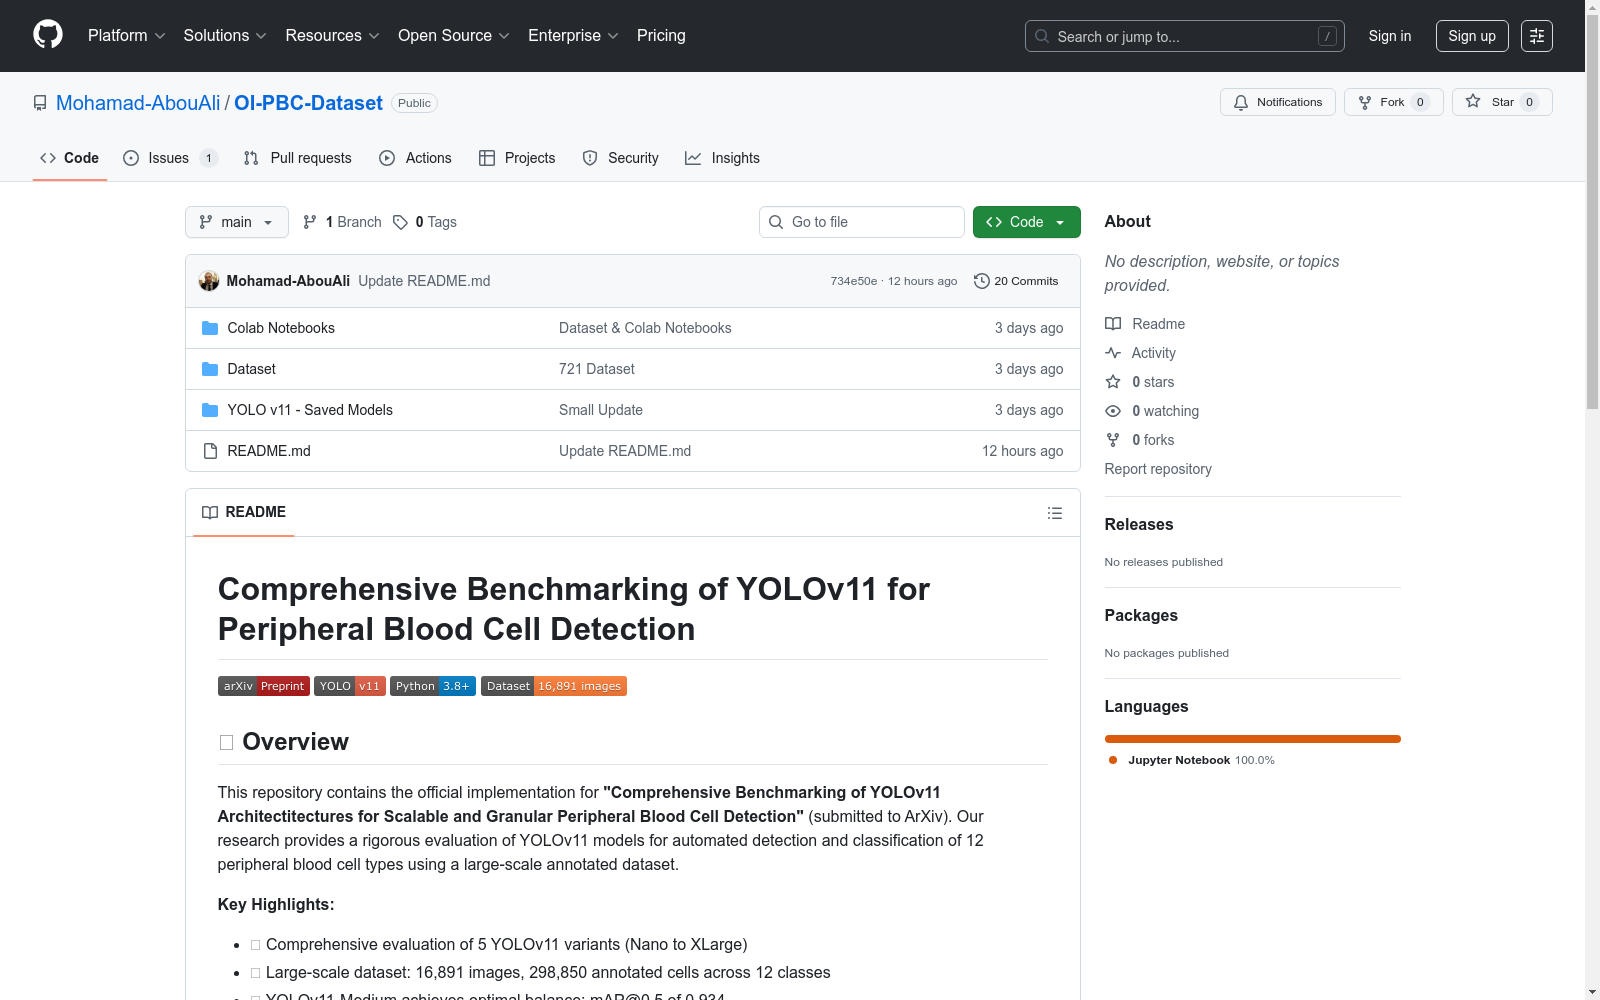Click the Releases heading link
Image resolution: width=1600 pixels, height=1000 pixels.
pos(1139,524)
